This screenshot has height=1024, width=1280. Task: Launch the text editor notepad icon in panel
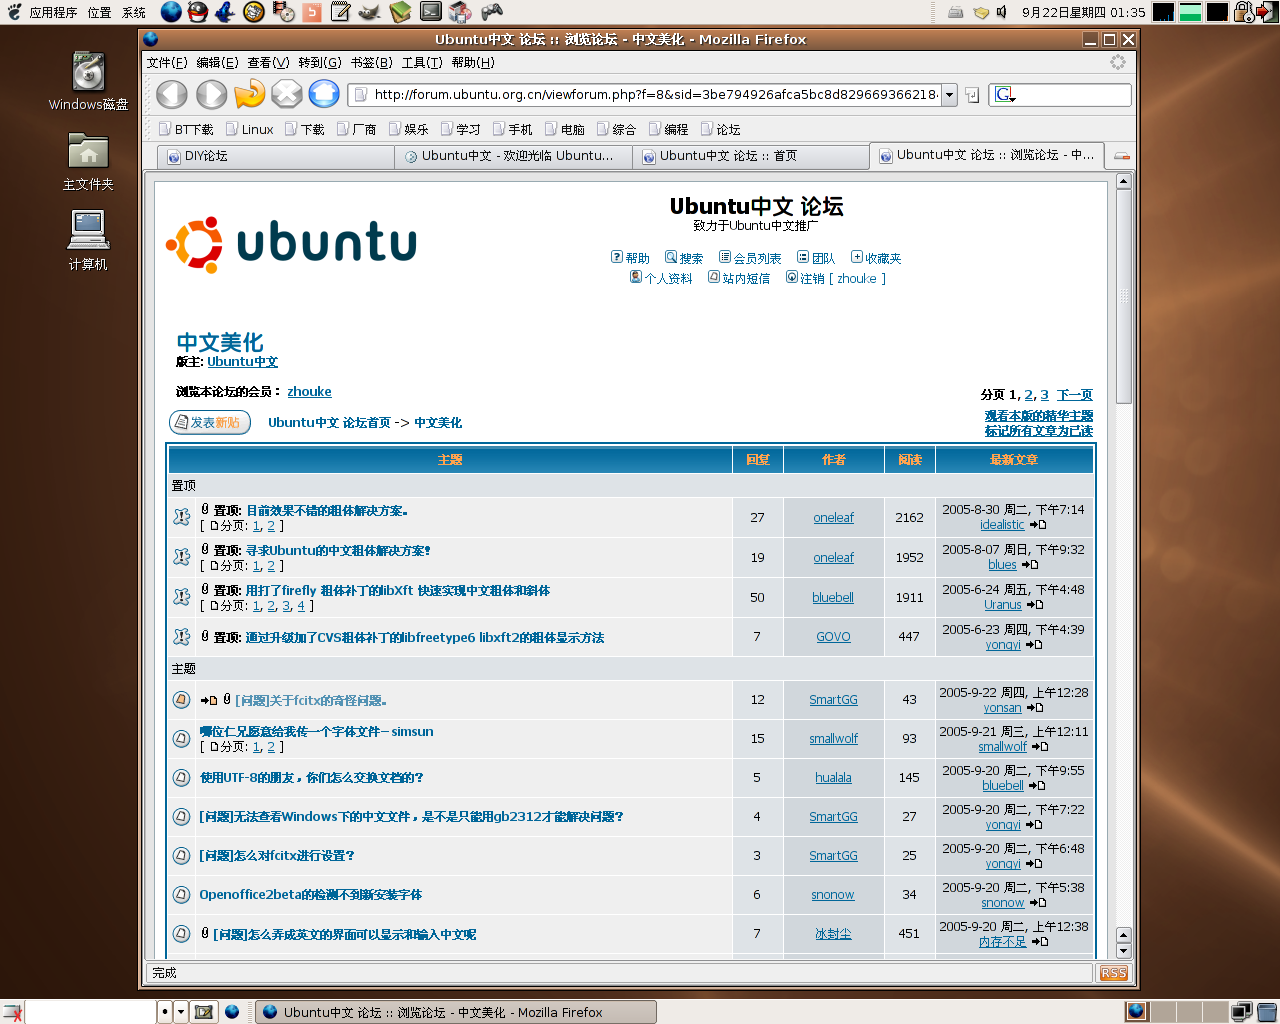[x=341, y=12]
